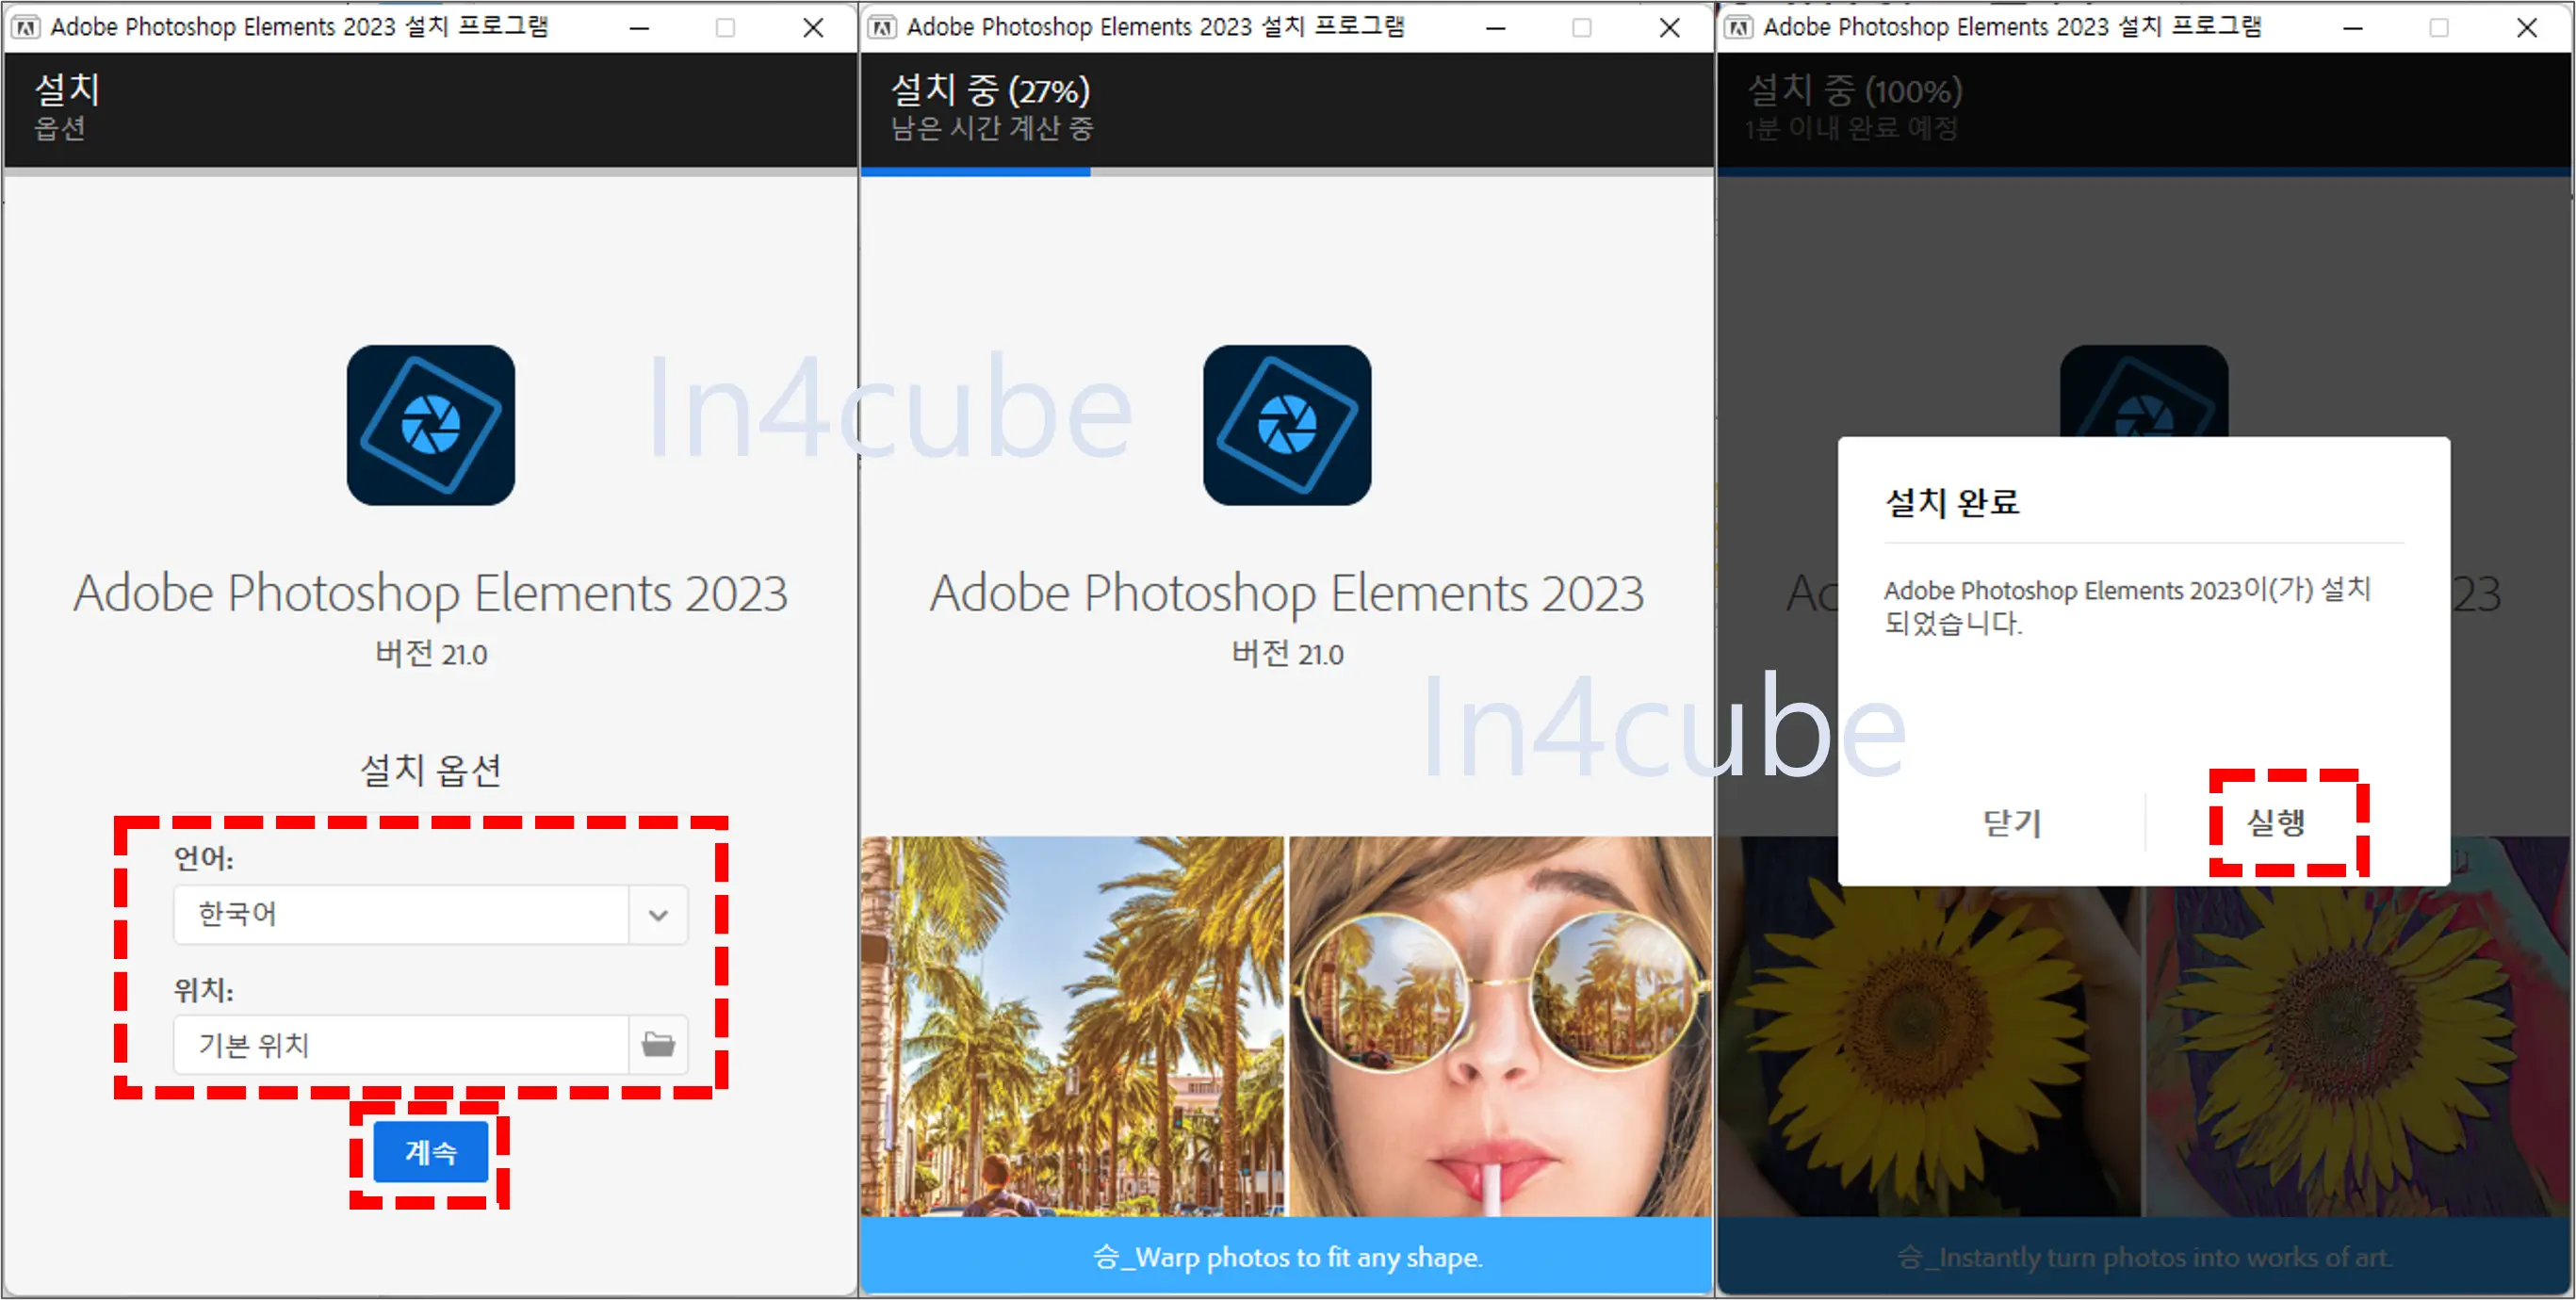This screenshot has width=2576, height=1300.
Task: Click the Adobe installer title bar icon in the 27% window
Action: pos(882,27)
